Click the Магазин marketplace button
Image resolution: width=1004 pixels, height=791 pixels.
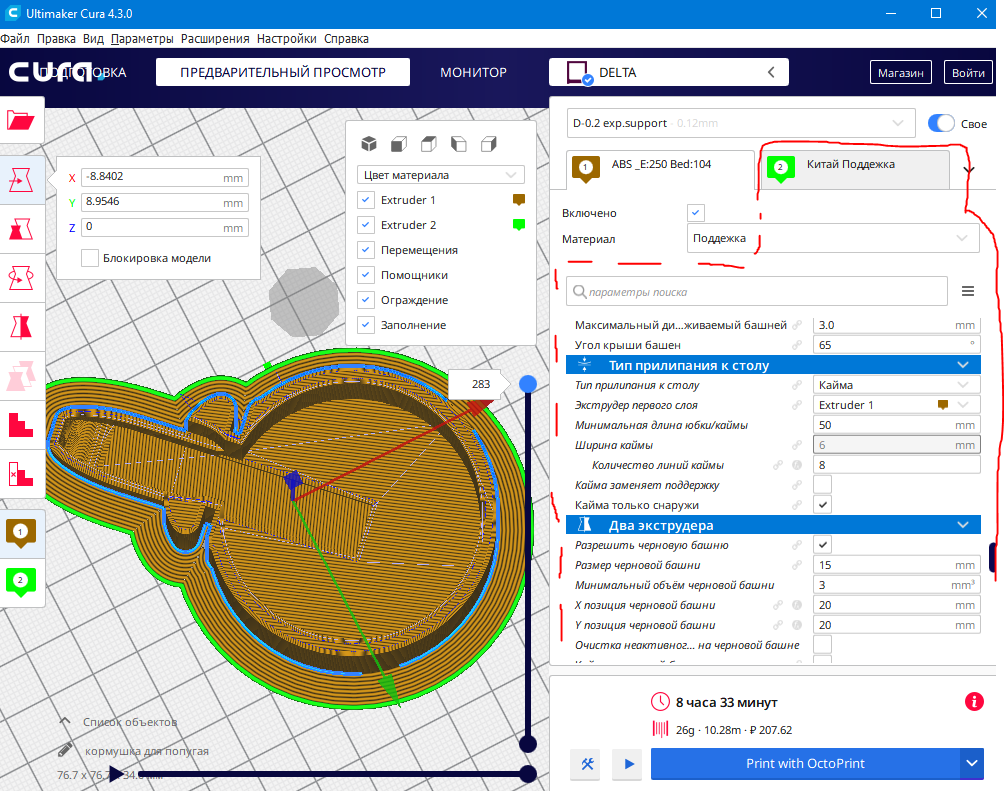point(900,72)
